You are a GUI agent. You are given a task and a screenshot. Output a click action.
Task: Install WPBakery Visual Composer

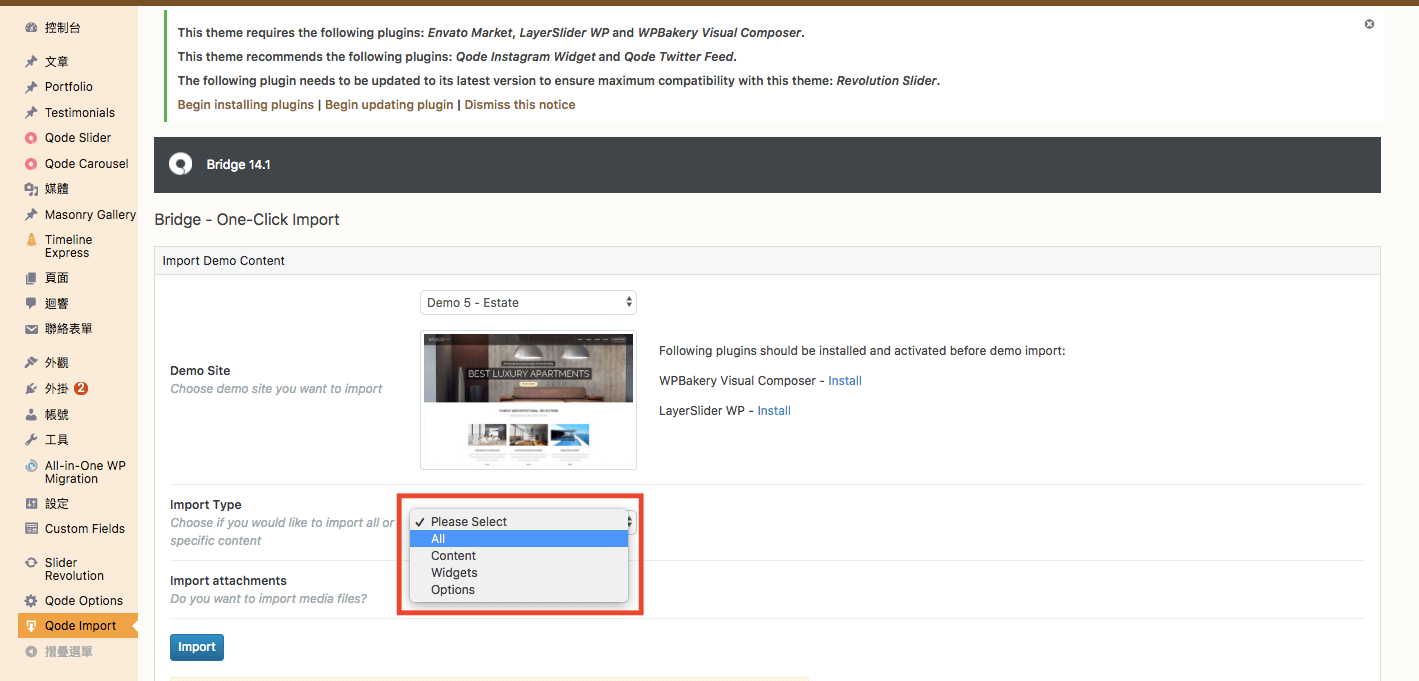pos(845,381)
